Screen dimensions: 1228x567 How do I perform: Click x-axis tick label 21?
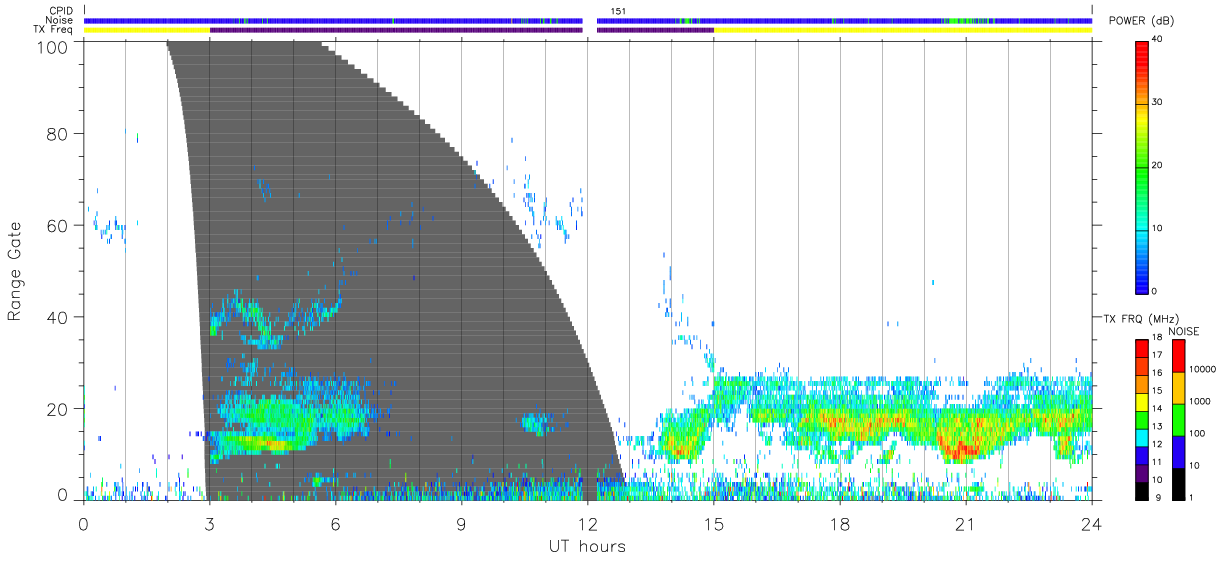coord(965,524)
